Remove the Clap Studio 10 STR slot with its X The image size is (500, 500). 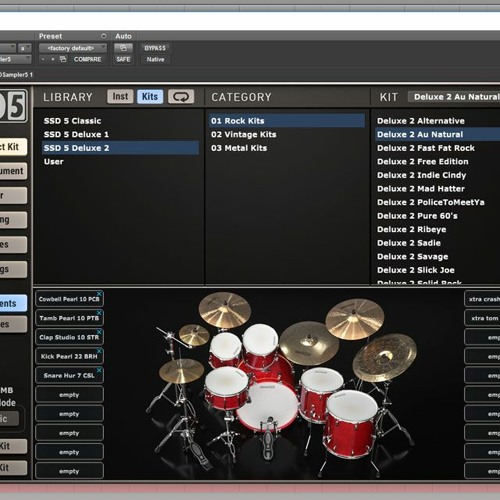point(99,332)
